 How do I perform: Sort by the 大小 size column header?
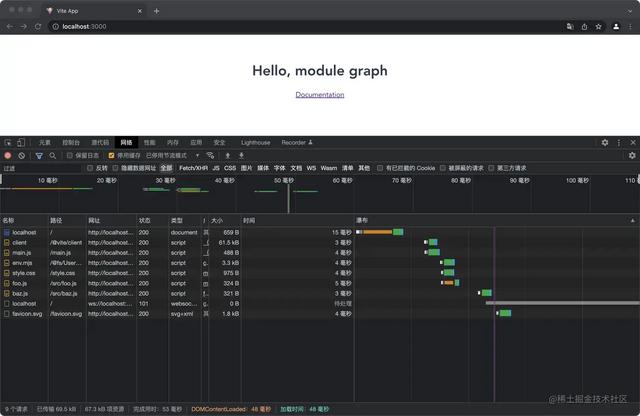(x=225, y=220)
